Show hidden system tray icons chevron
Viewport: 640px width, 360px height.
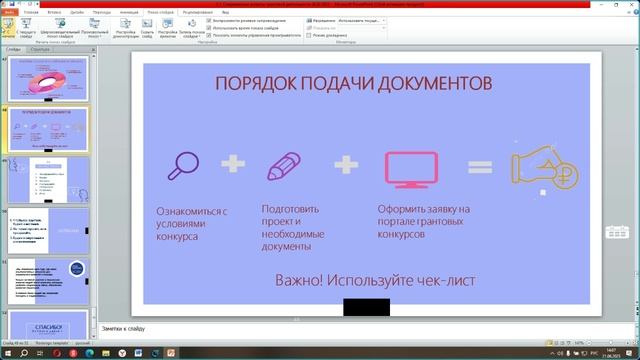[552, 353]
